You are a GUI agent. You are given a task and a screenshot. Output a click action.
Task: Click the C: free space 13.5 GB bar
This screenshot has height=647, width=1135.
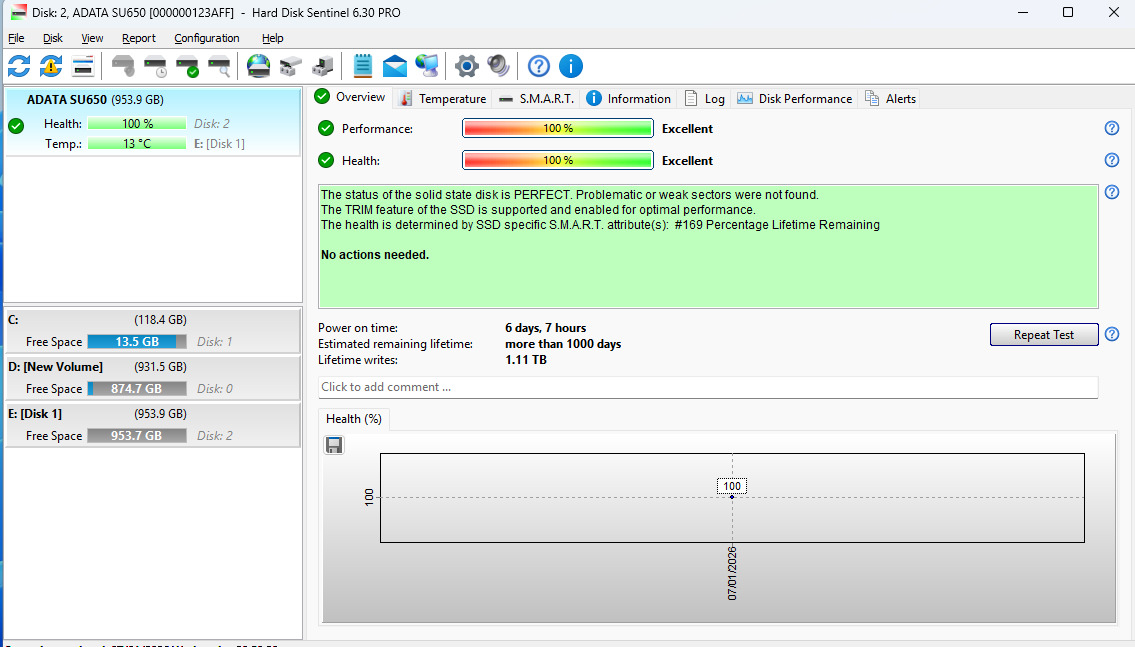137,342
